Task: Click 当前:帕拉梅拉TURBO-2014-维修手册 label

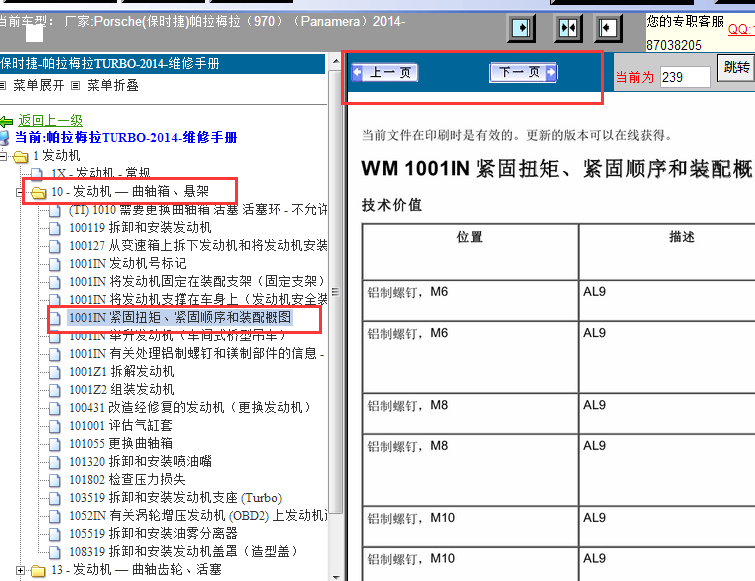Action: [126, 137]
